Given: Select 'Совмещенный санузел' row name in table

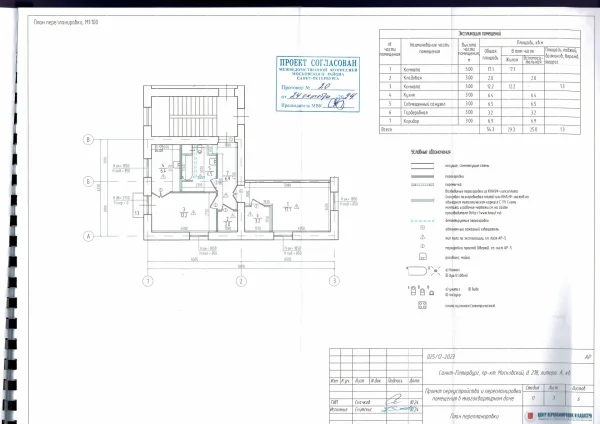Looking at the screenshot, I should (424, 104).
